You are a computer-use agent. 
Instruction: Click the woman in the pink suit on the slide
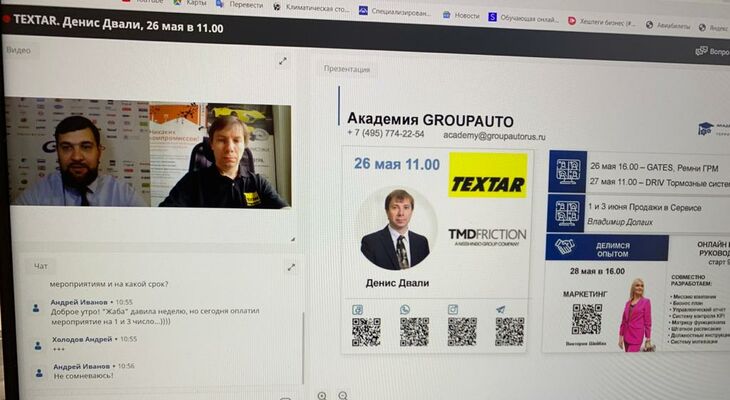(635, 315)
